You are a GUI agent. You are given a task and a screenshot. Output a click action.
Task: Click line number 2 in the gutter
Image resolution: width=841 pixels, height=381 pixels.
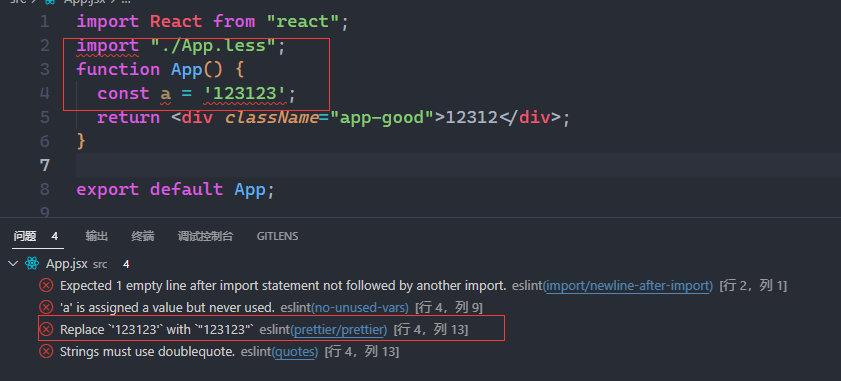tap(45, 46)
